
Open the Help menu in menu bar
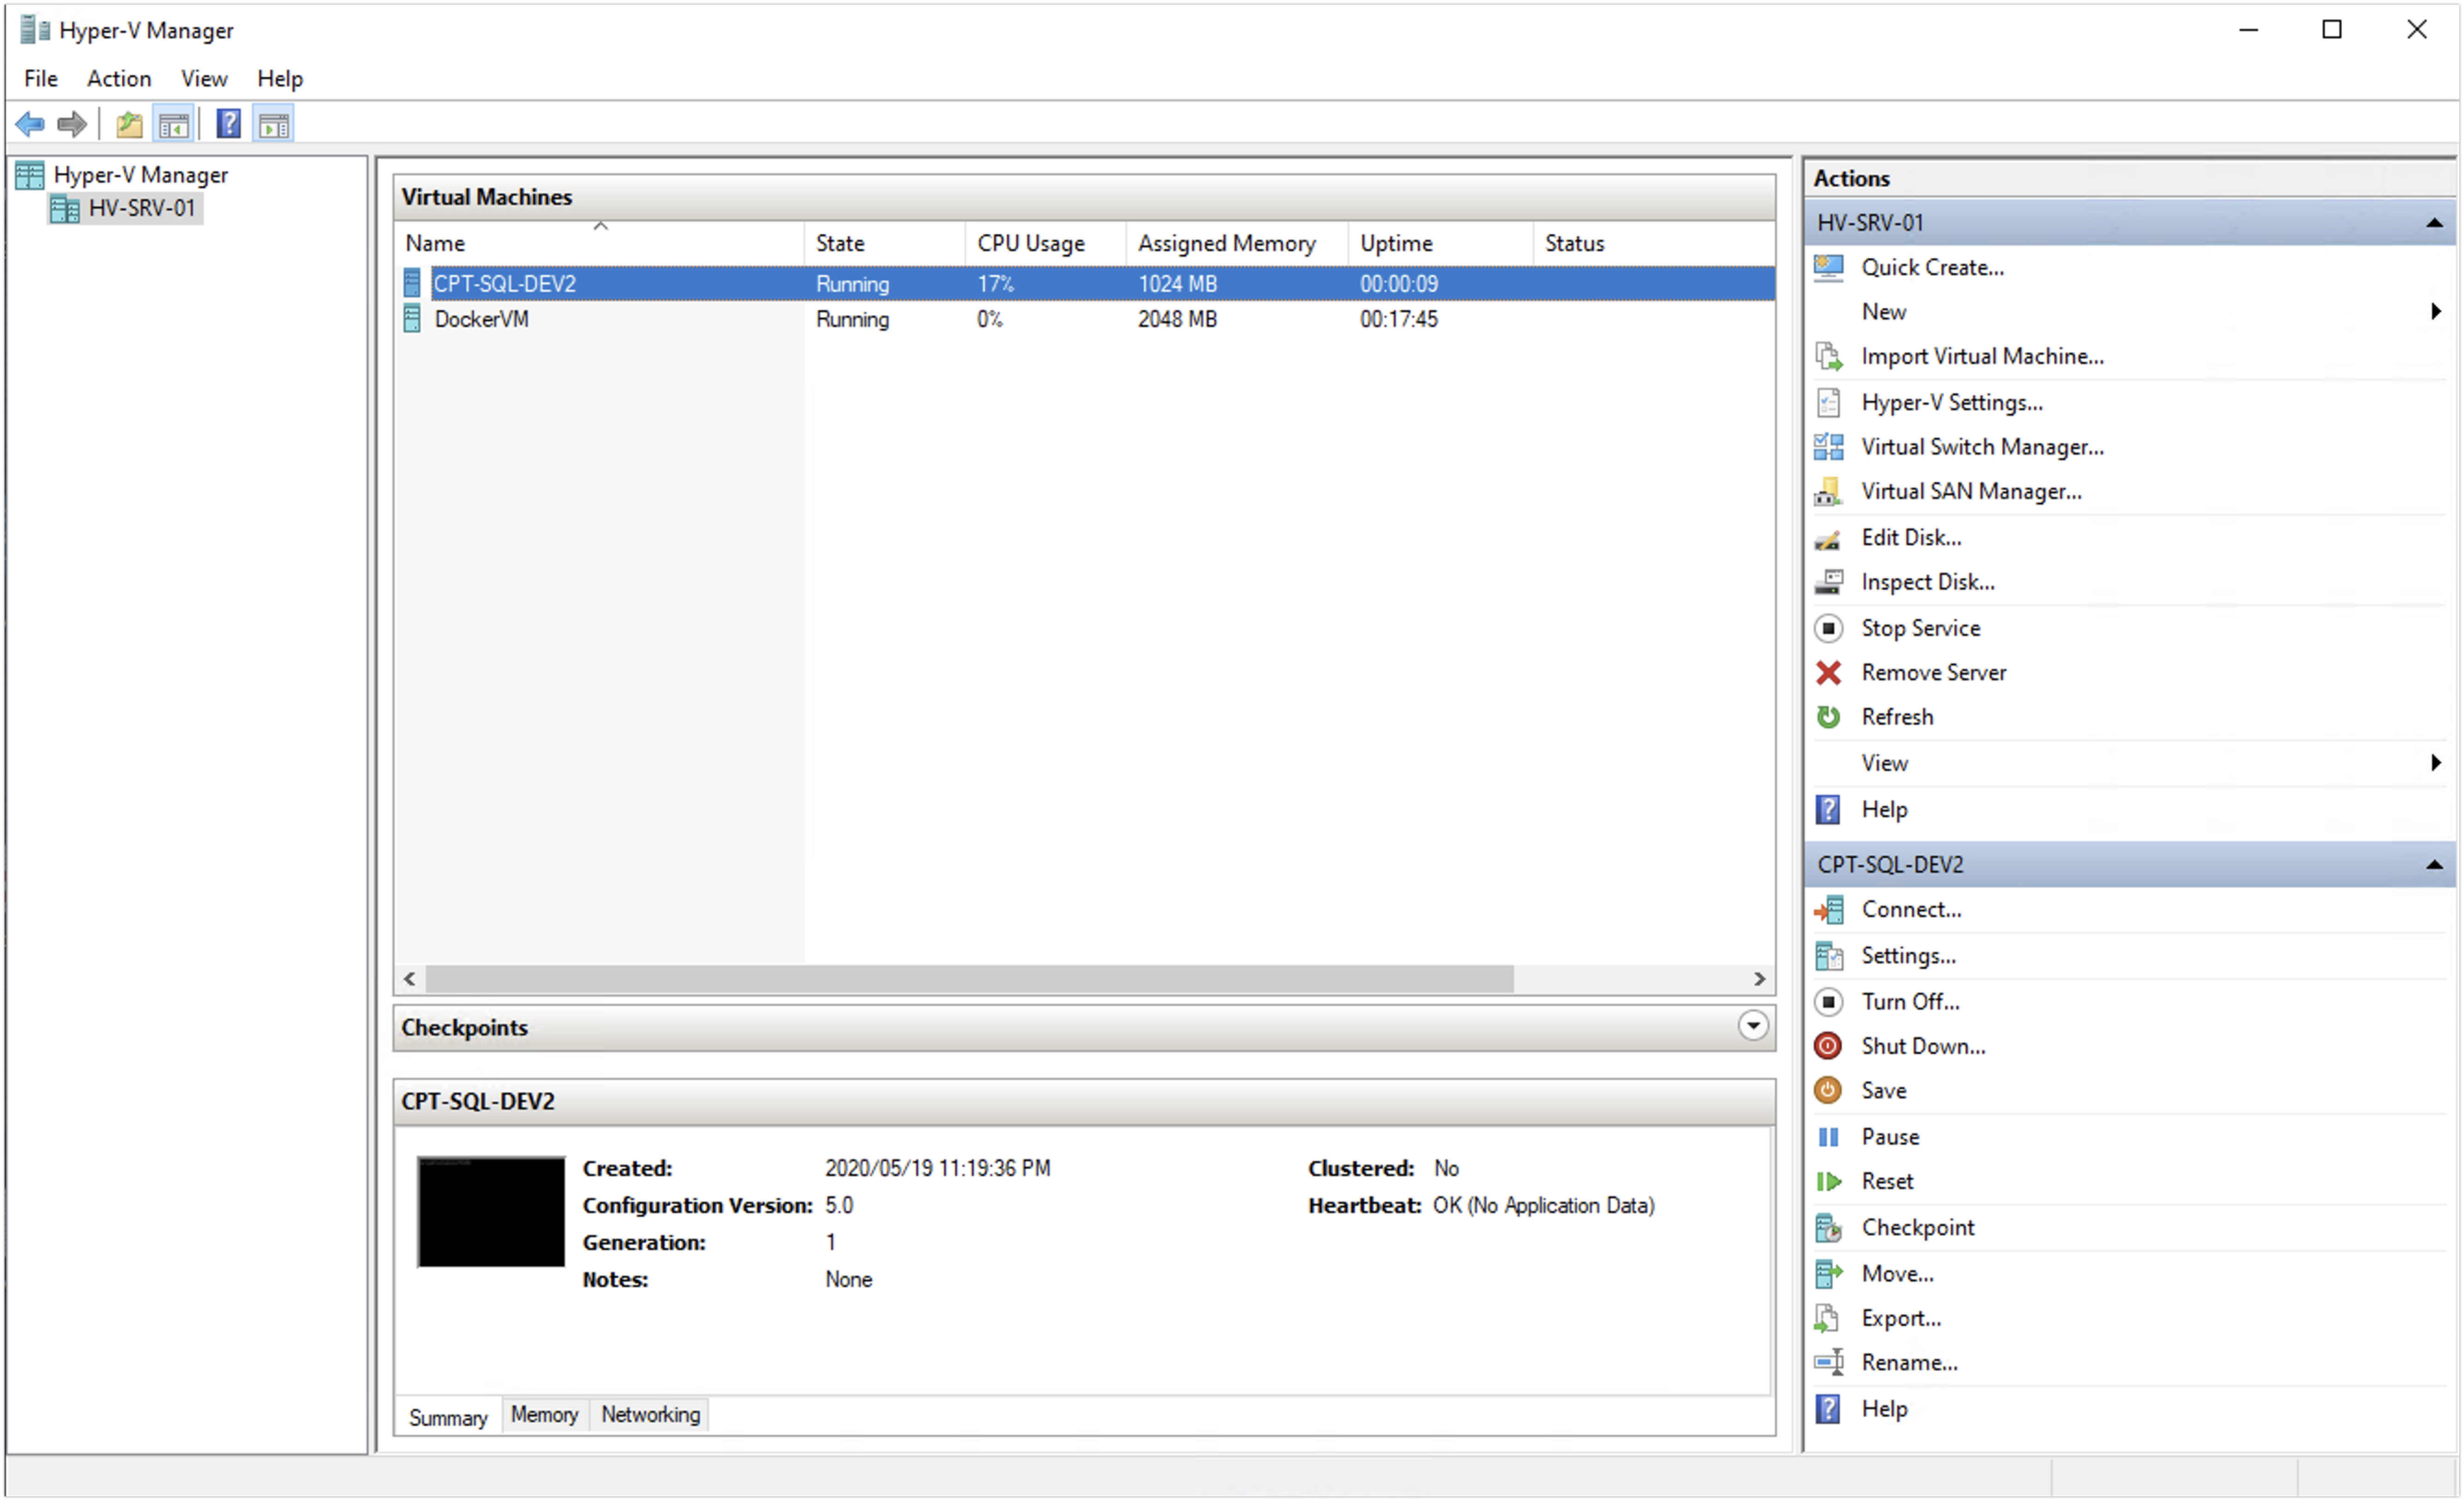coord(280,78)
